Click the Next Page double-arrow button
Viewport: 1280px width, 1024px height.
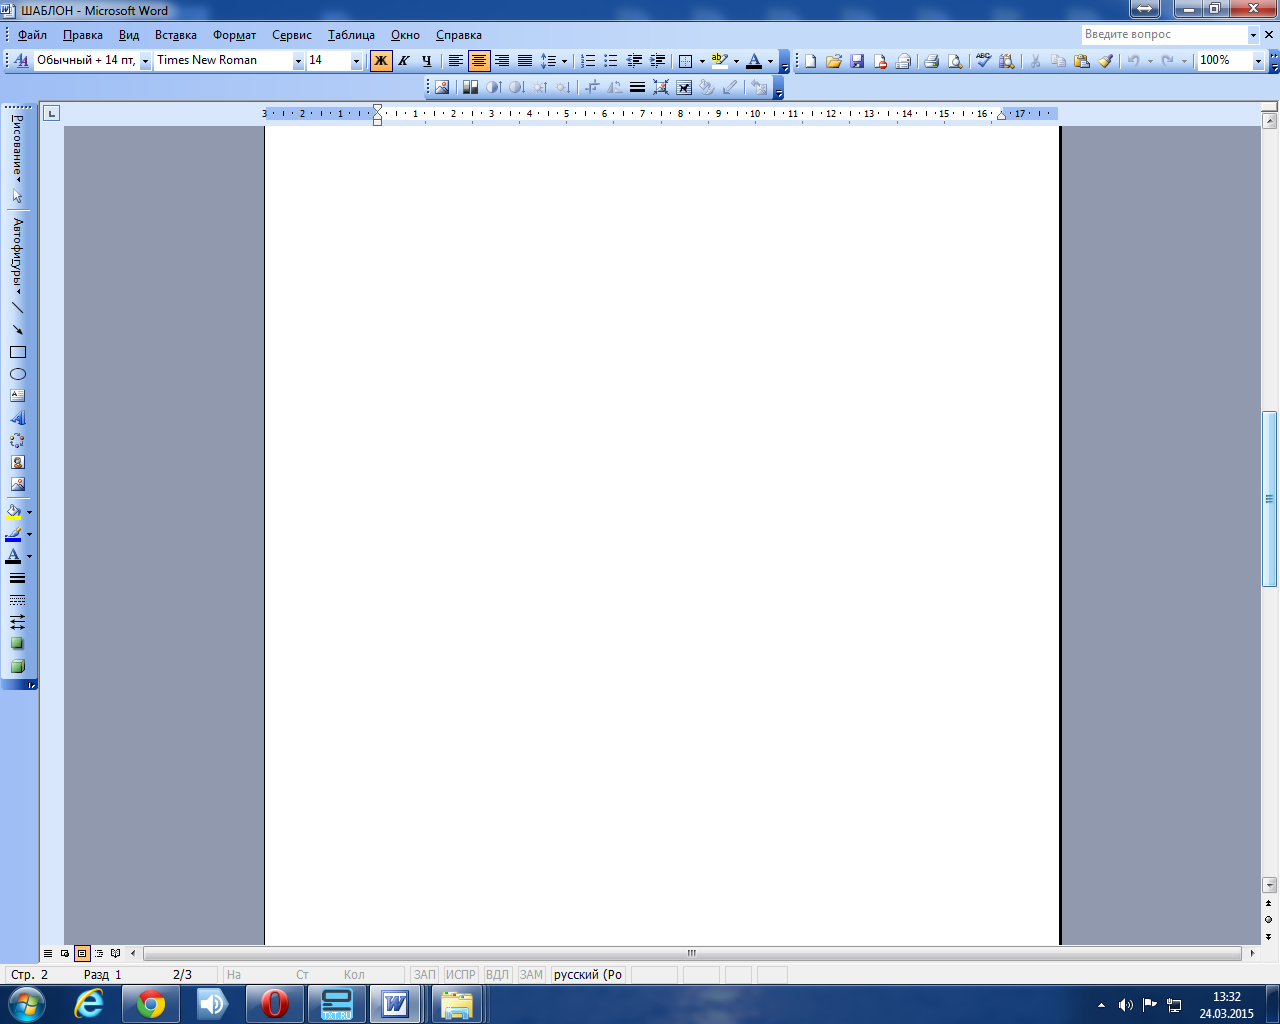point(1269,936)
